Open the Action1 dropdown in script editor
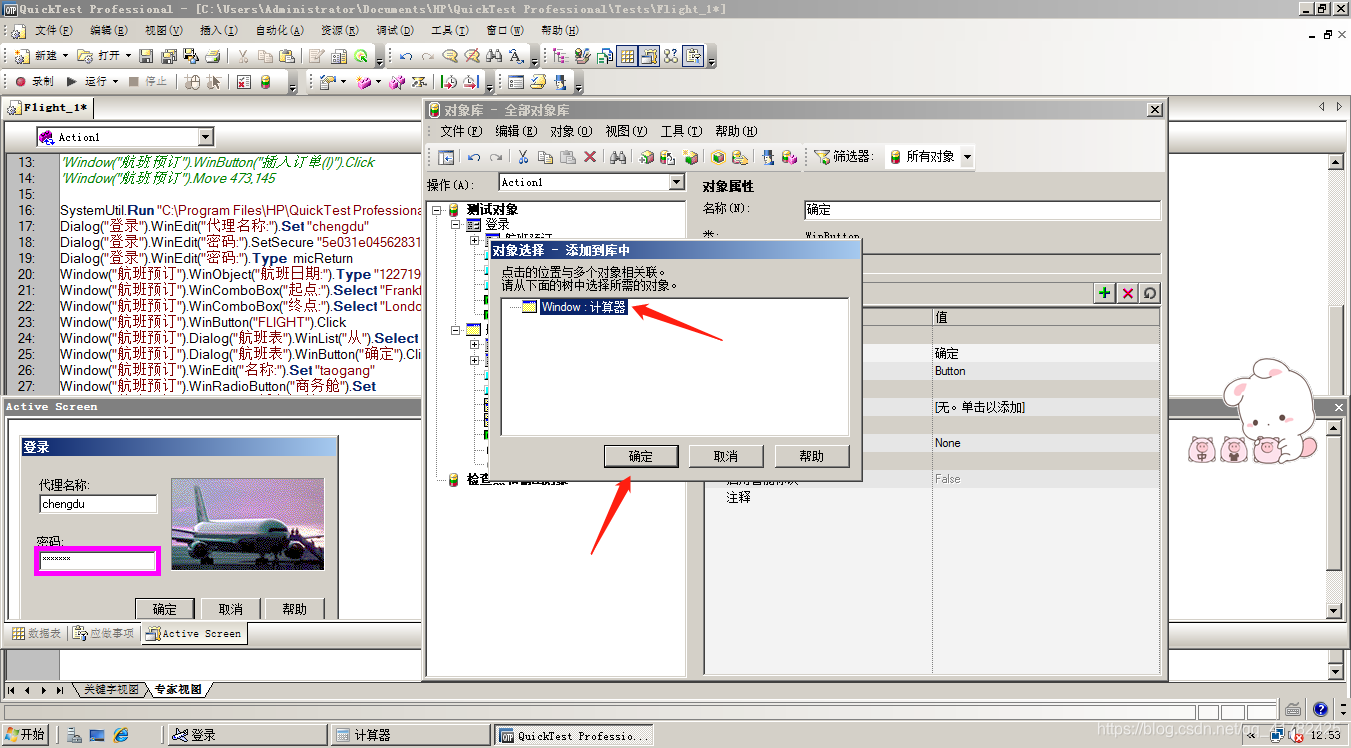The height and width of the screenshot is (748, 1351). (x=206, y=137)
